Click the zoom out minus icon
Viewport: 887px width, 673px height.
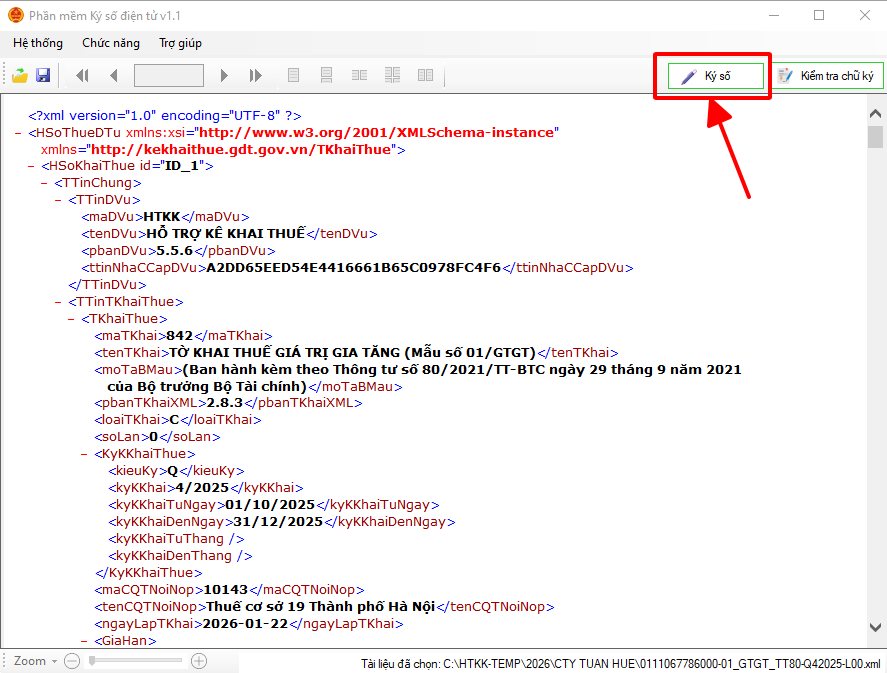[x=71, y=661]
